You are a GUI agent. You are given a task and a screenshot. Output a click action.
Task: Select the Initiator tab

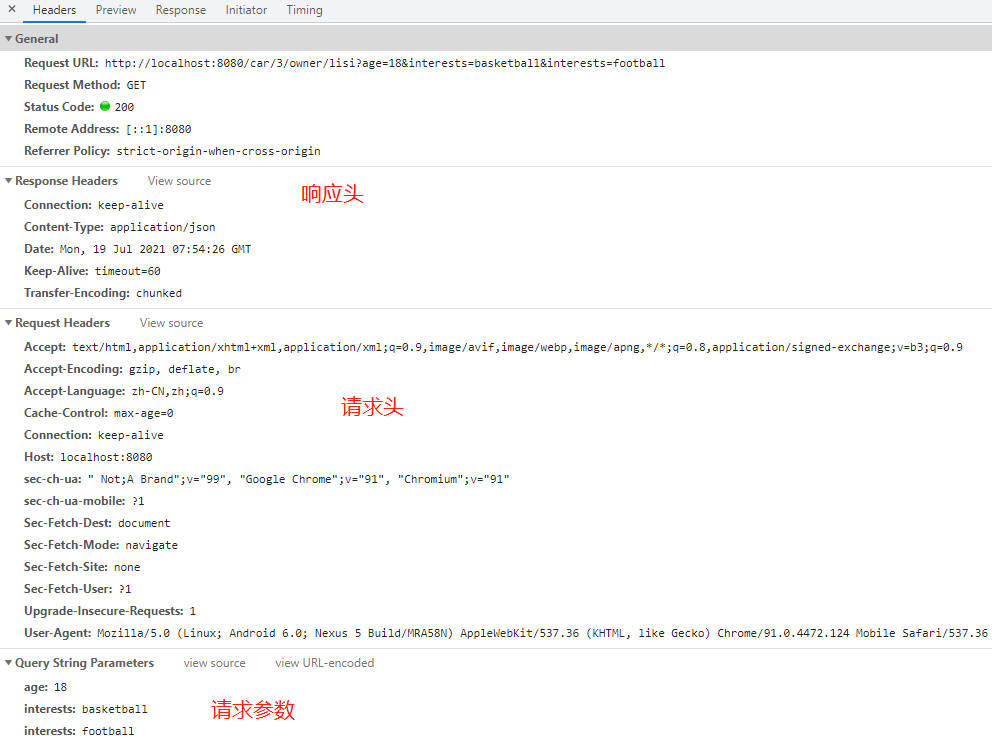(246, 10)
